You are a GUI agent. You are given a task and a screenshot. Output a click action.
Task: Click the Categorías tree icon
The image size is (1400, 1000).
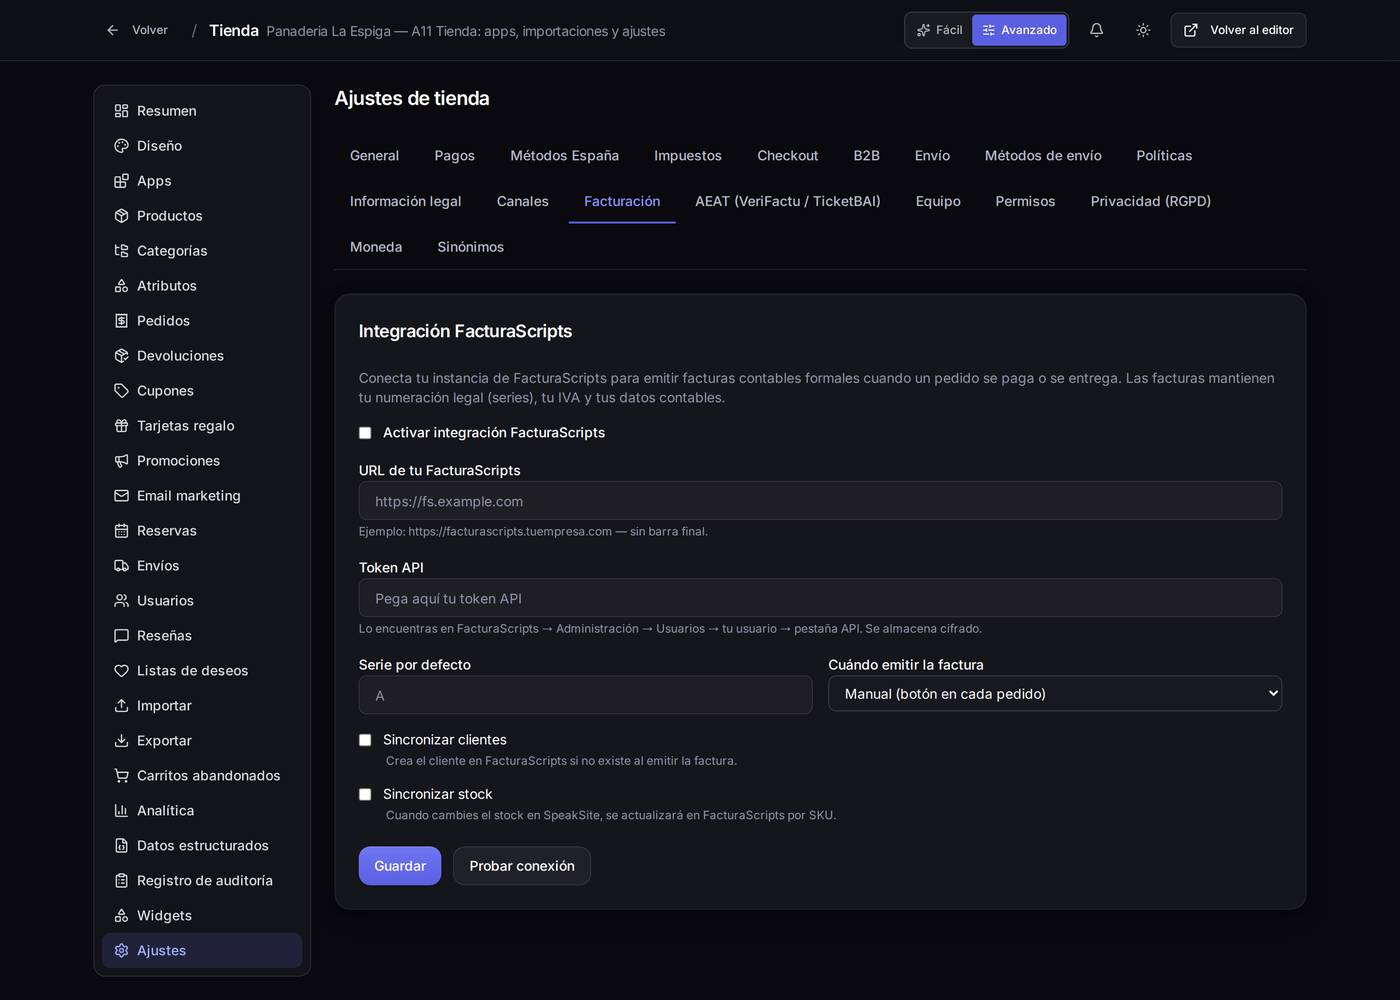coord(121,251)
